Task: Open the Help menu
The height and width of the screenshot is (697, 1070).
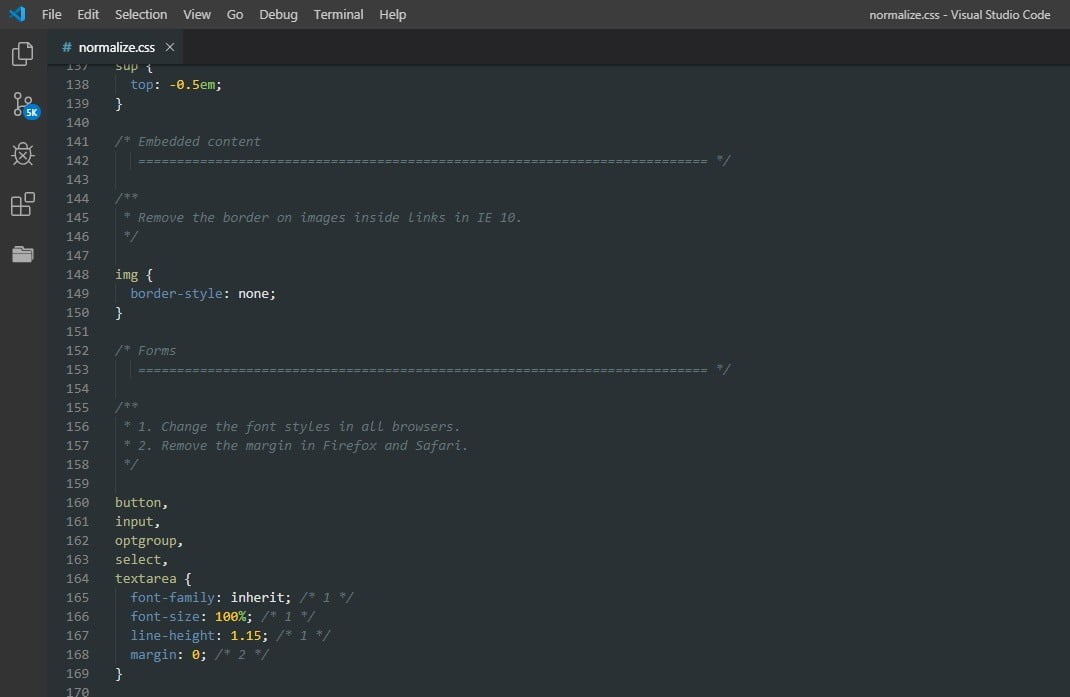Action: (x=393, y=14)
